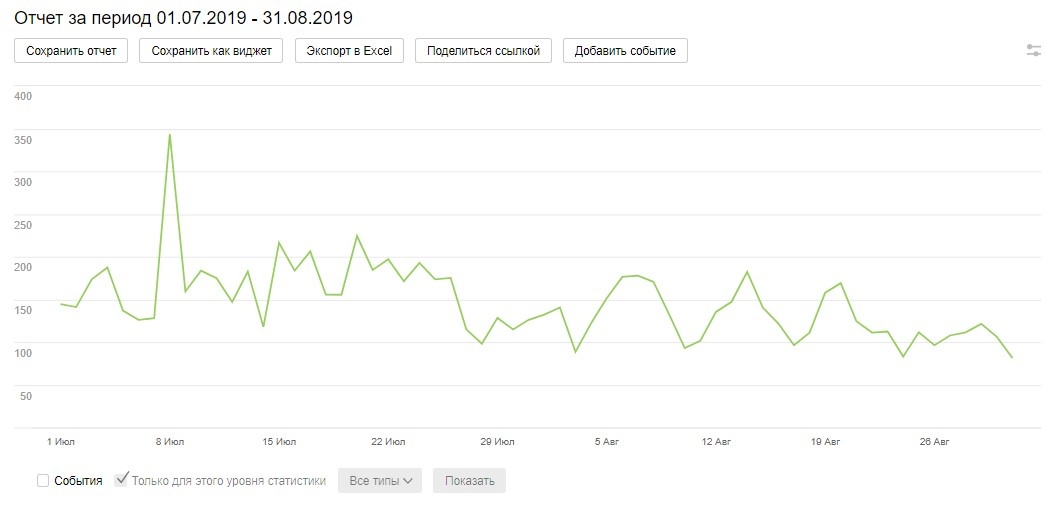The width and height of the screenshot is (1046, 511).
Task: Toggle Только для этого уровня статистики checkbox
Action: tap(121, 480)
